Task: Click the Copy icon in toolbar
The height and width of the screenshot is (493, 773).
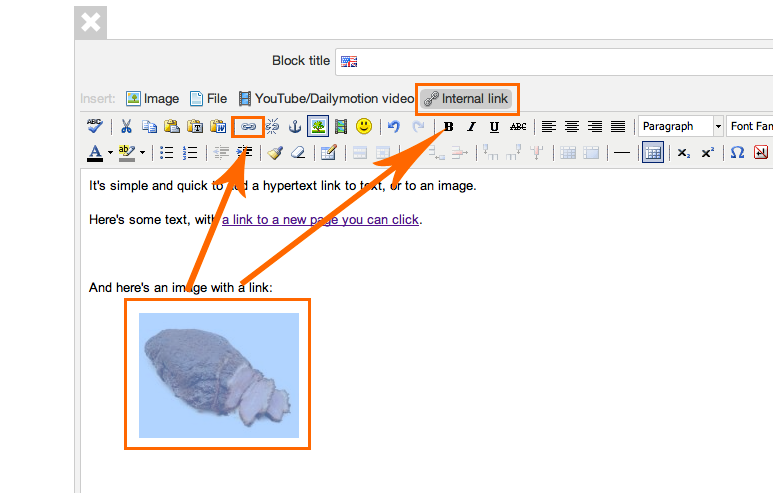Action: pos(149,127)
